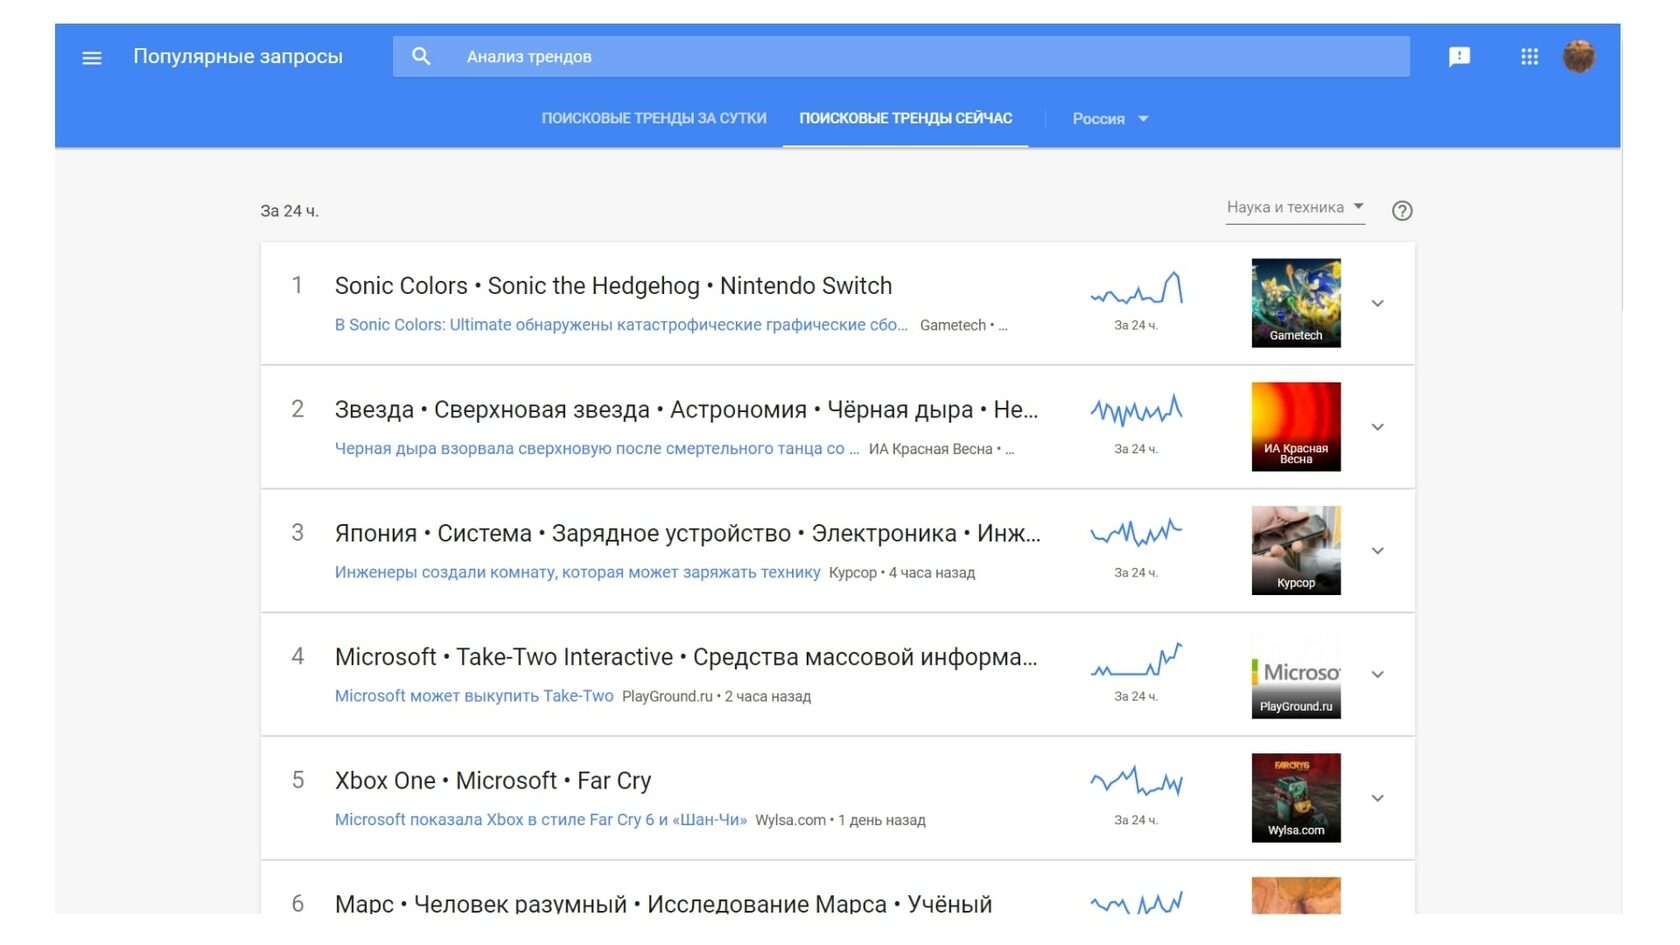Focus the Анализ трендов search field
Image resolution: width=1680 pixels, height=945 pixels.
901,57
